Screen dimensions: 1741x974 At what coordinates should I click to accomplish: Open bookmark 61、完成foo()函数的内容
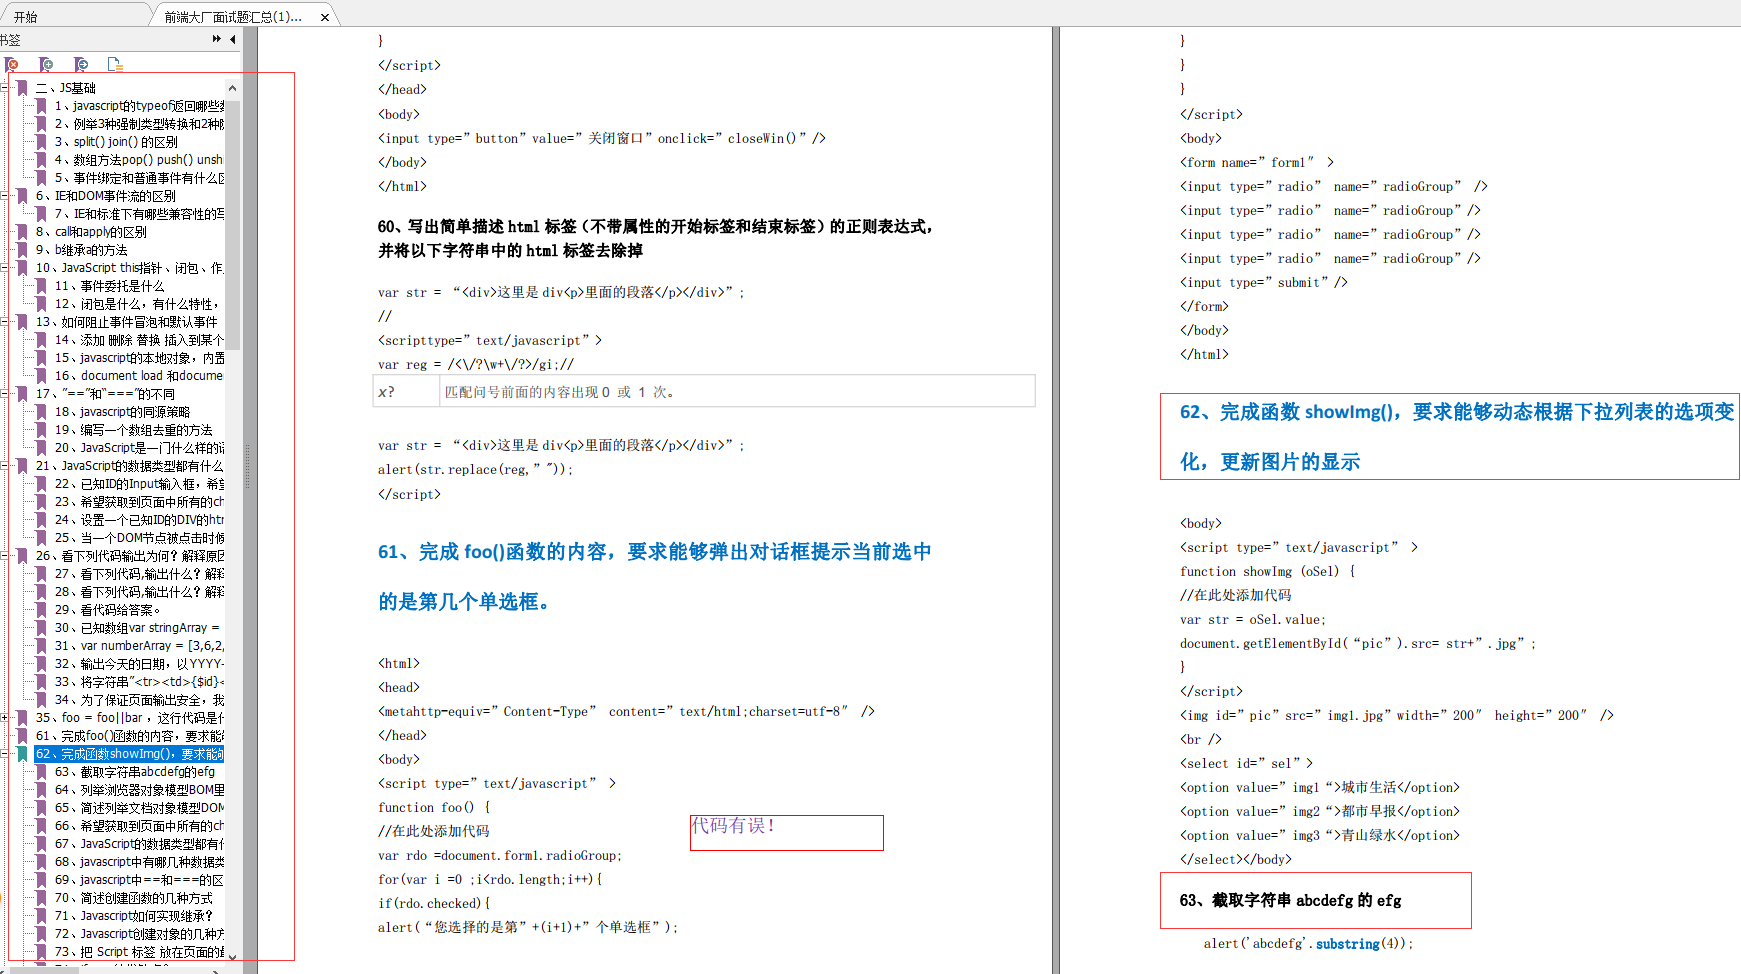[130, 736]
